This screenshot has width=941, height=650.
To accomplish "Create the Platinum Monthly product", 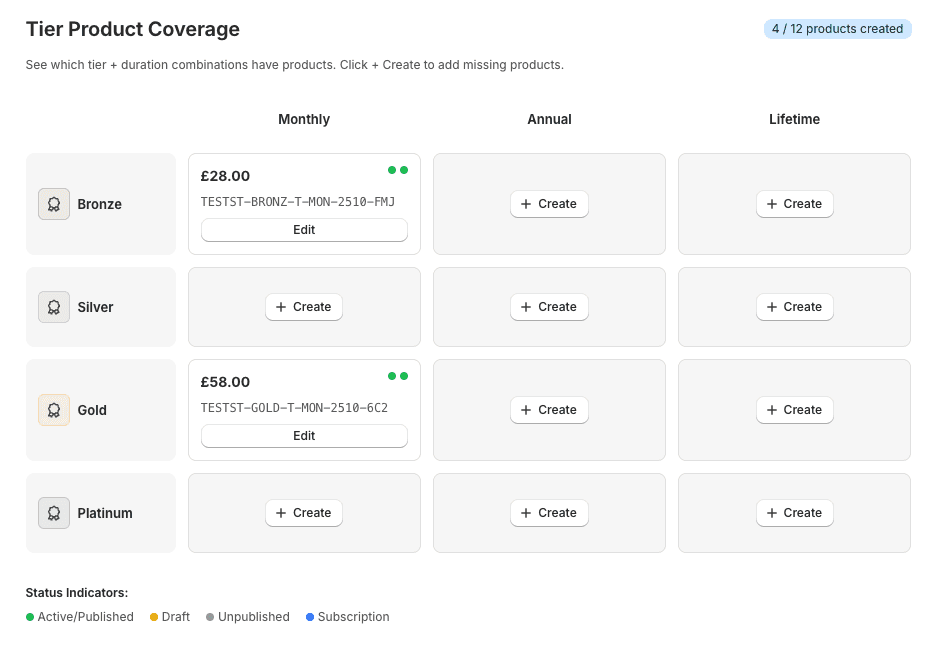I will pyautogui.click(x=304, y=513).
